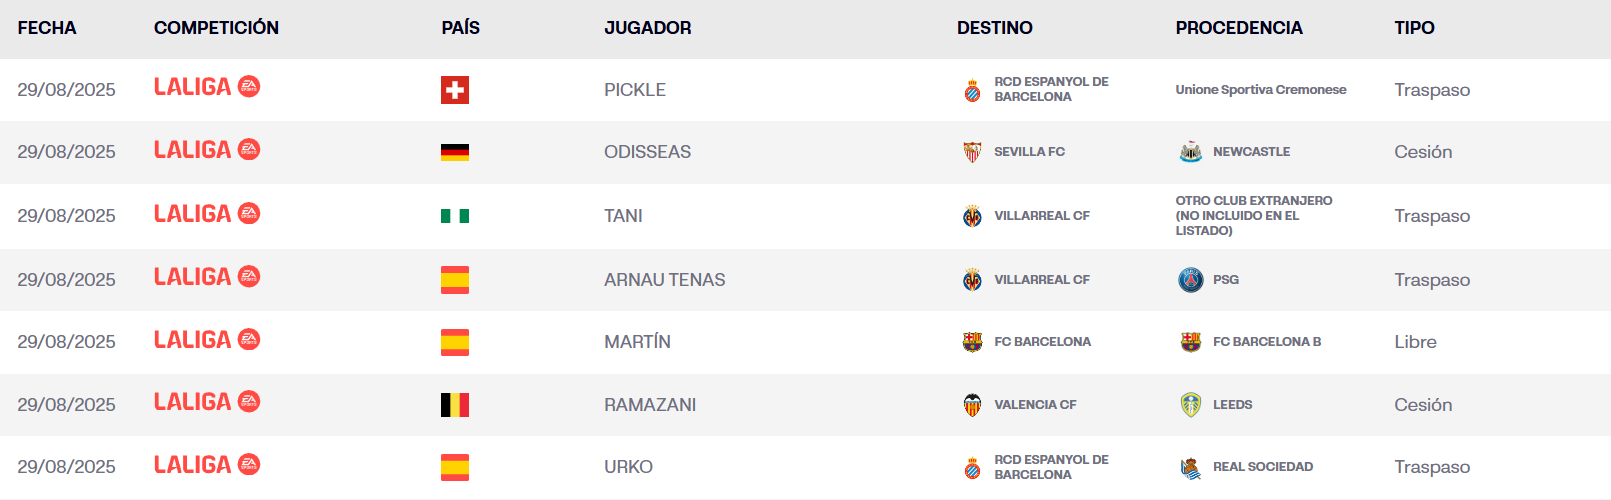The width and height of the screenshot is (1611, 500).
Task: Click the URKO player name
Action: point(628,467)
